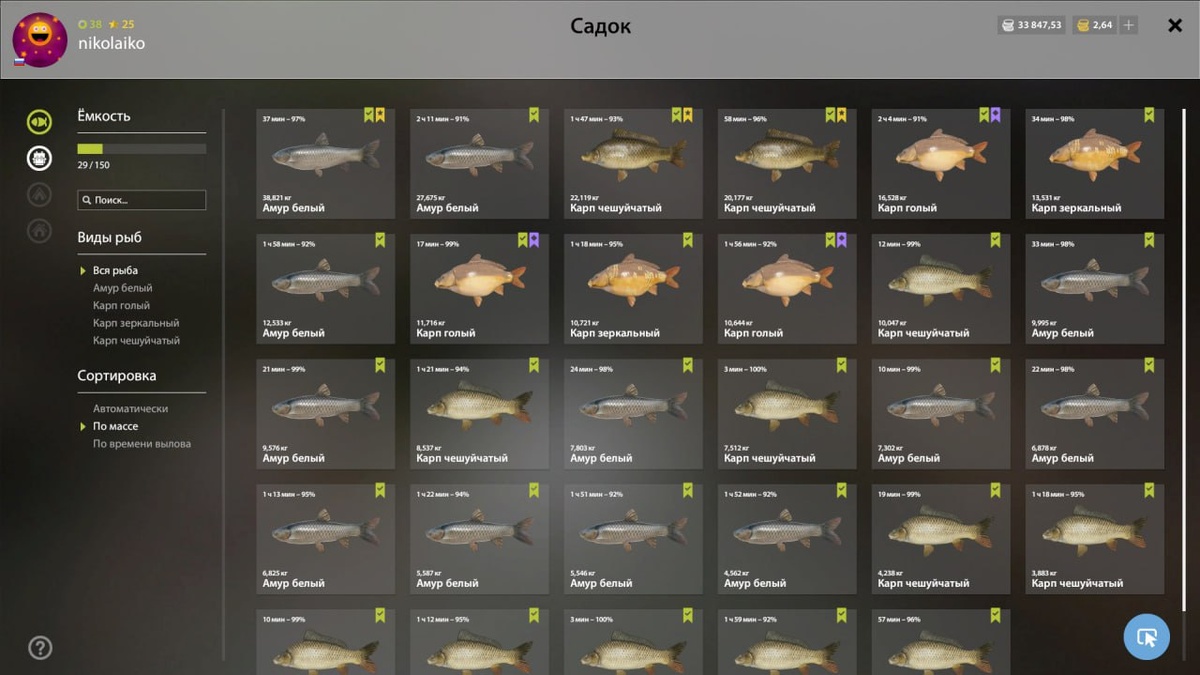Select По массе sorting option
1200x675 pixels.
click(115, 427)
